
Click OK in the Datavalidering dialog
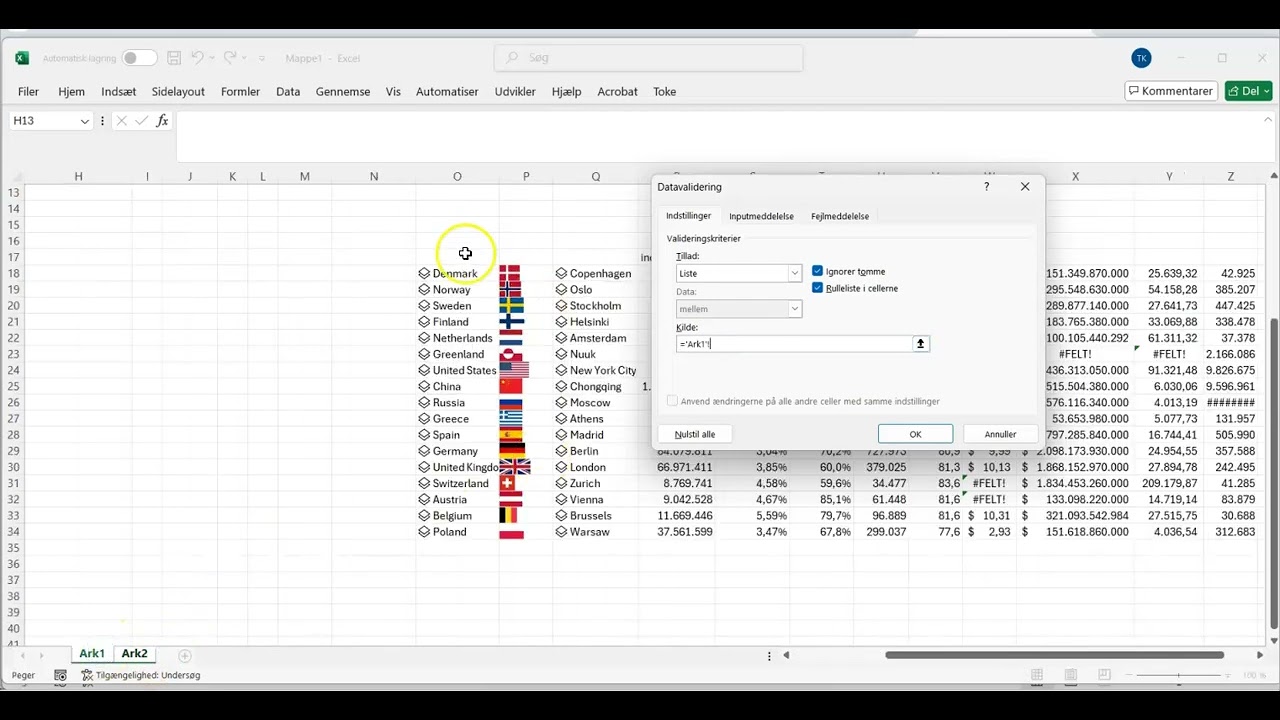(x=915, y=434)
